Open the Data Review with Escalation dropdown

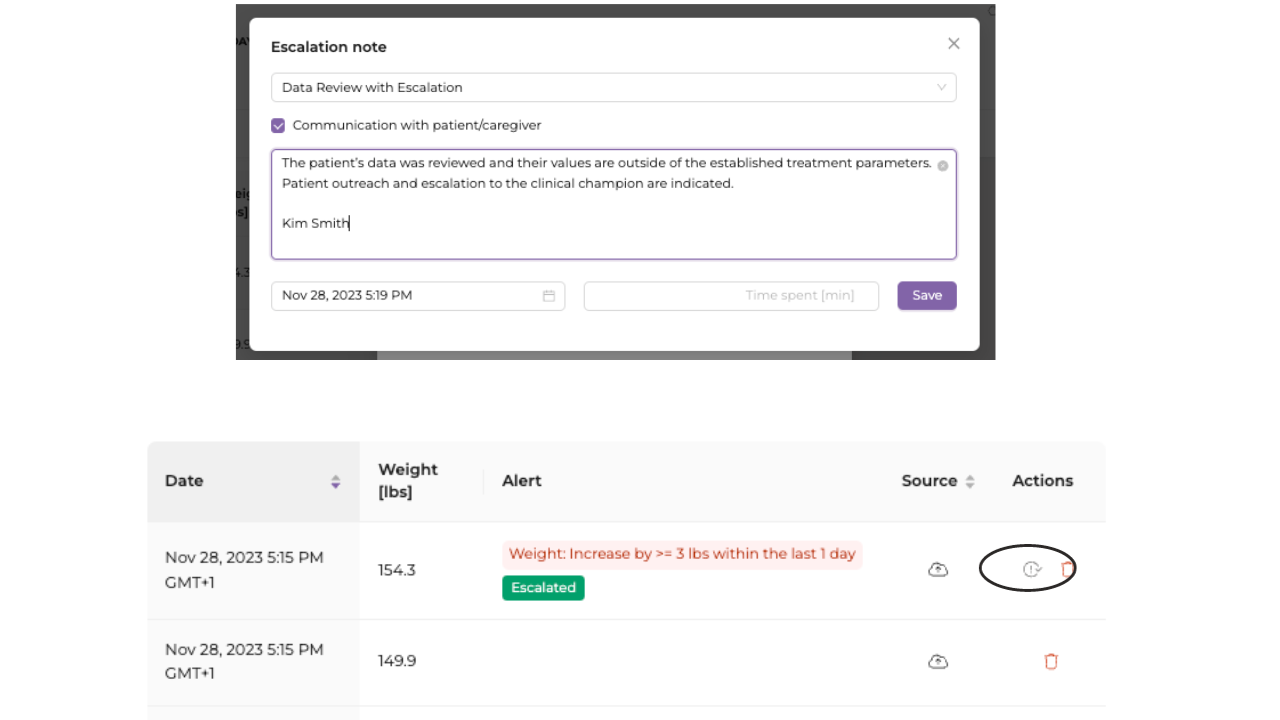(x=613, y=87)
